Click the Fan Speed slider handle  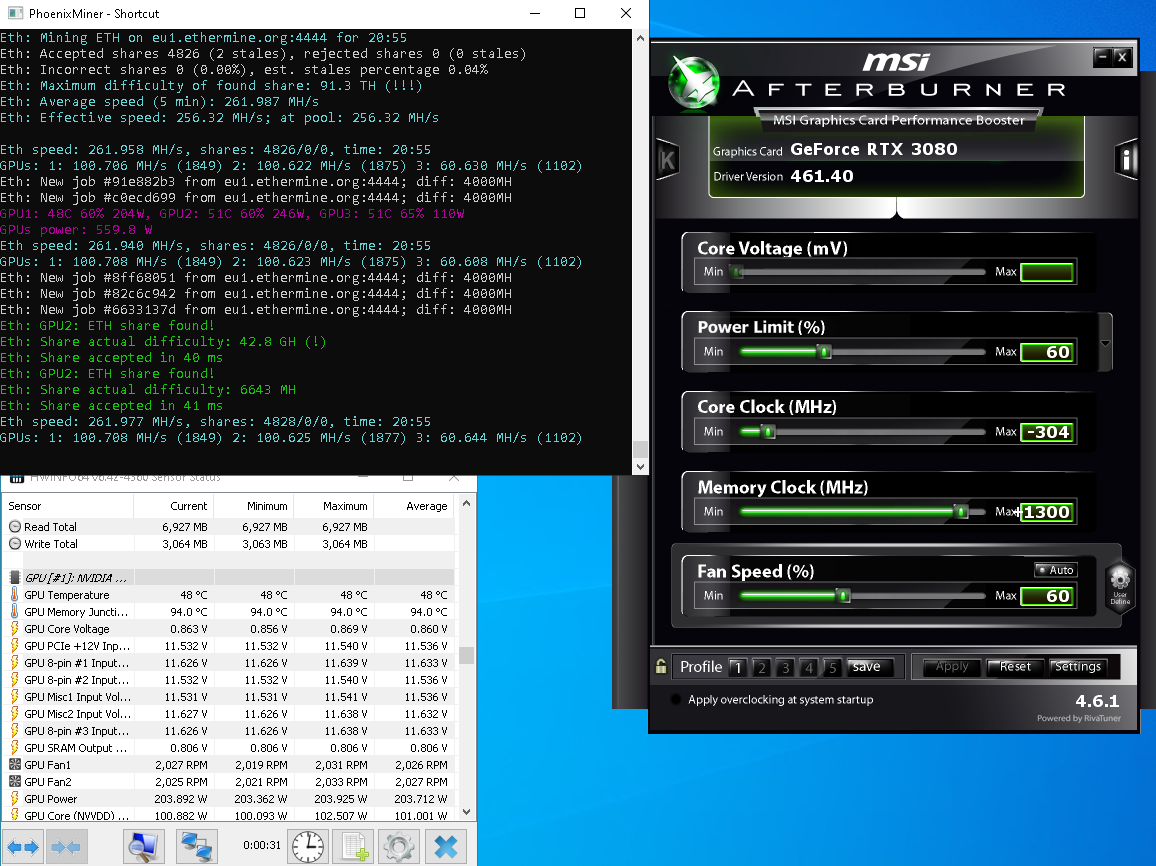tap(843, 596)
